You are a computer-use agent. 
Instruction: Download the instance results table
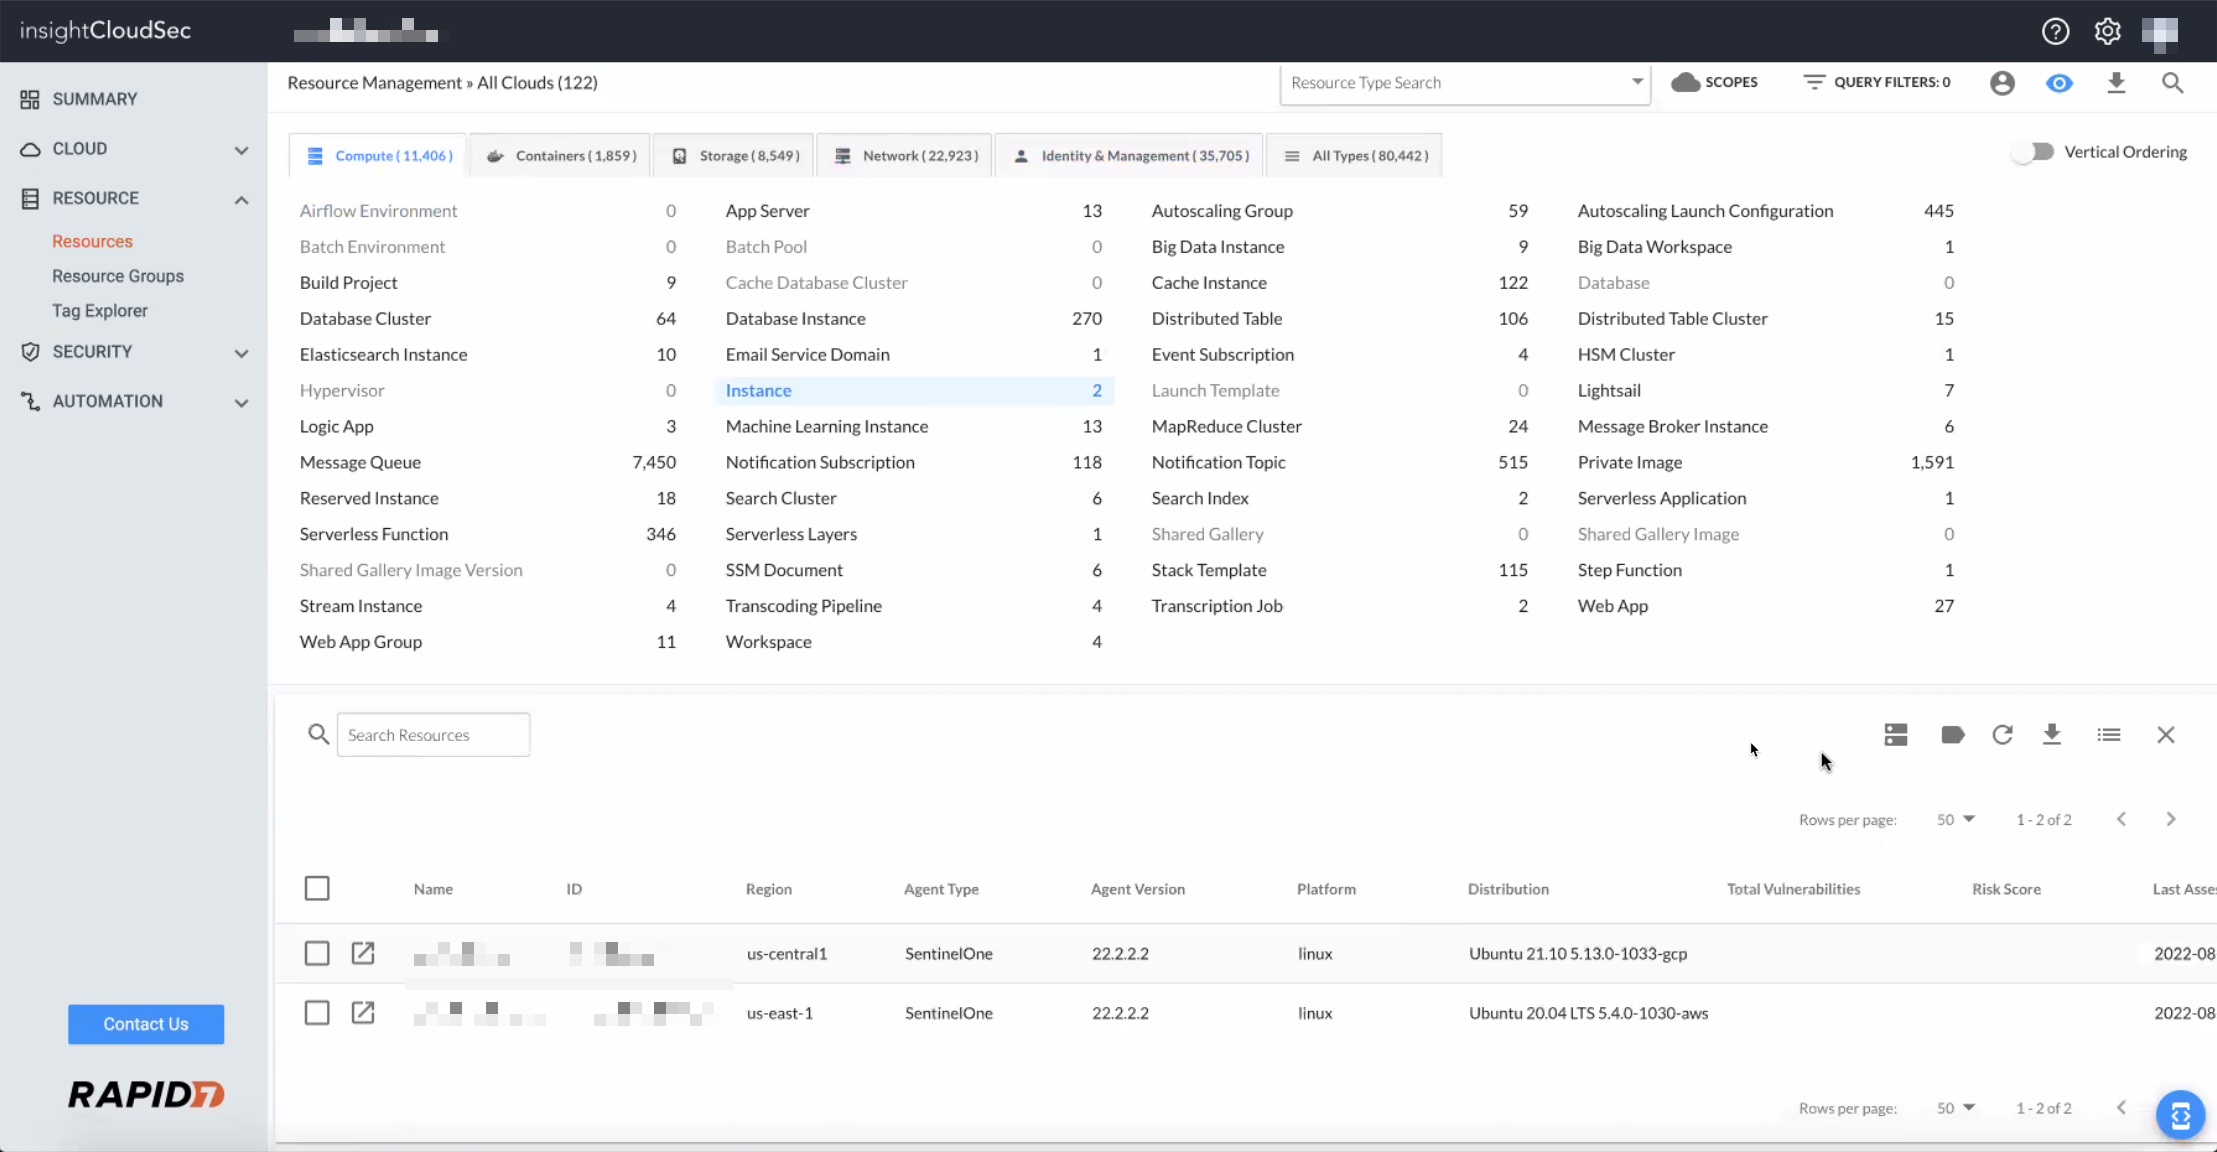coord(2052,735)
